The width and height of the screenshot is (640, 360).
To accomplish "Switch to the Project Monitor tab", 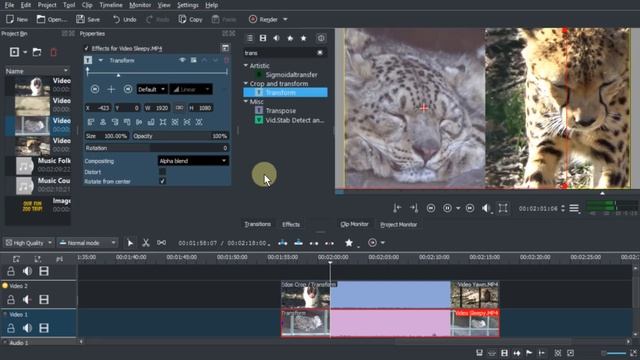I will point(398,224).
